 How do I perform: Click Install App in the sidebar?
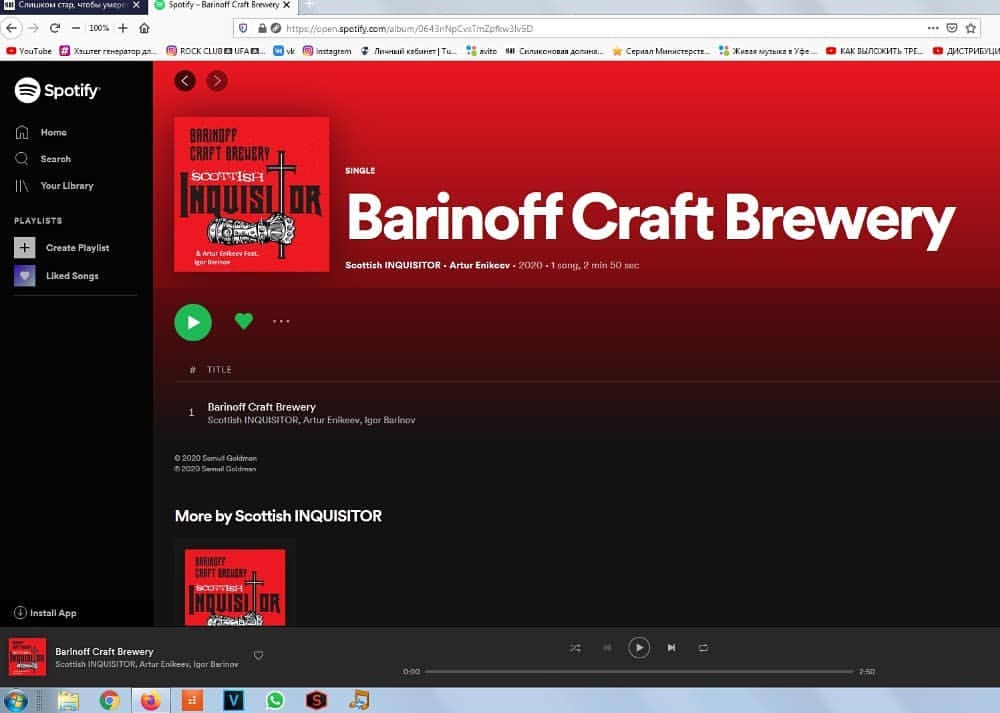coord(45,613)
